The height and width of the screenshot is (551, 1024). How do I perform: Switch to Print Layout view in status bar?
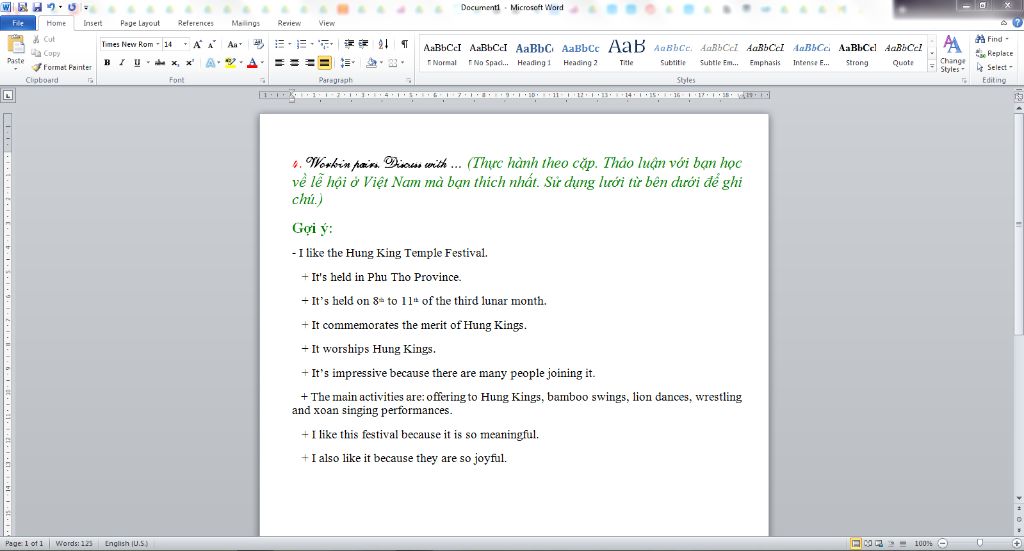click(856, 543)
